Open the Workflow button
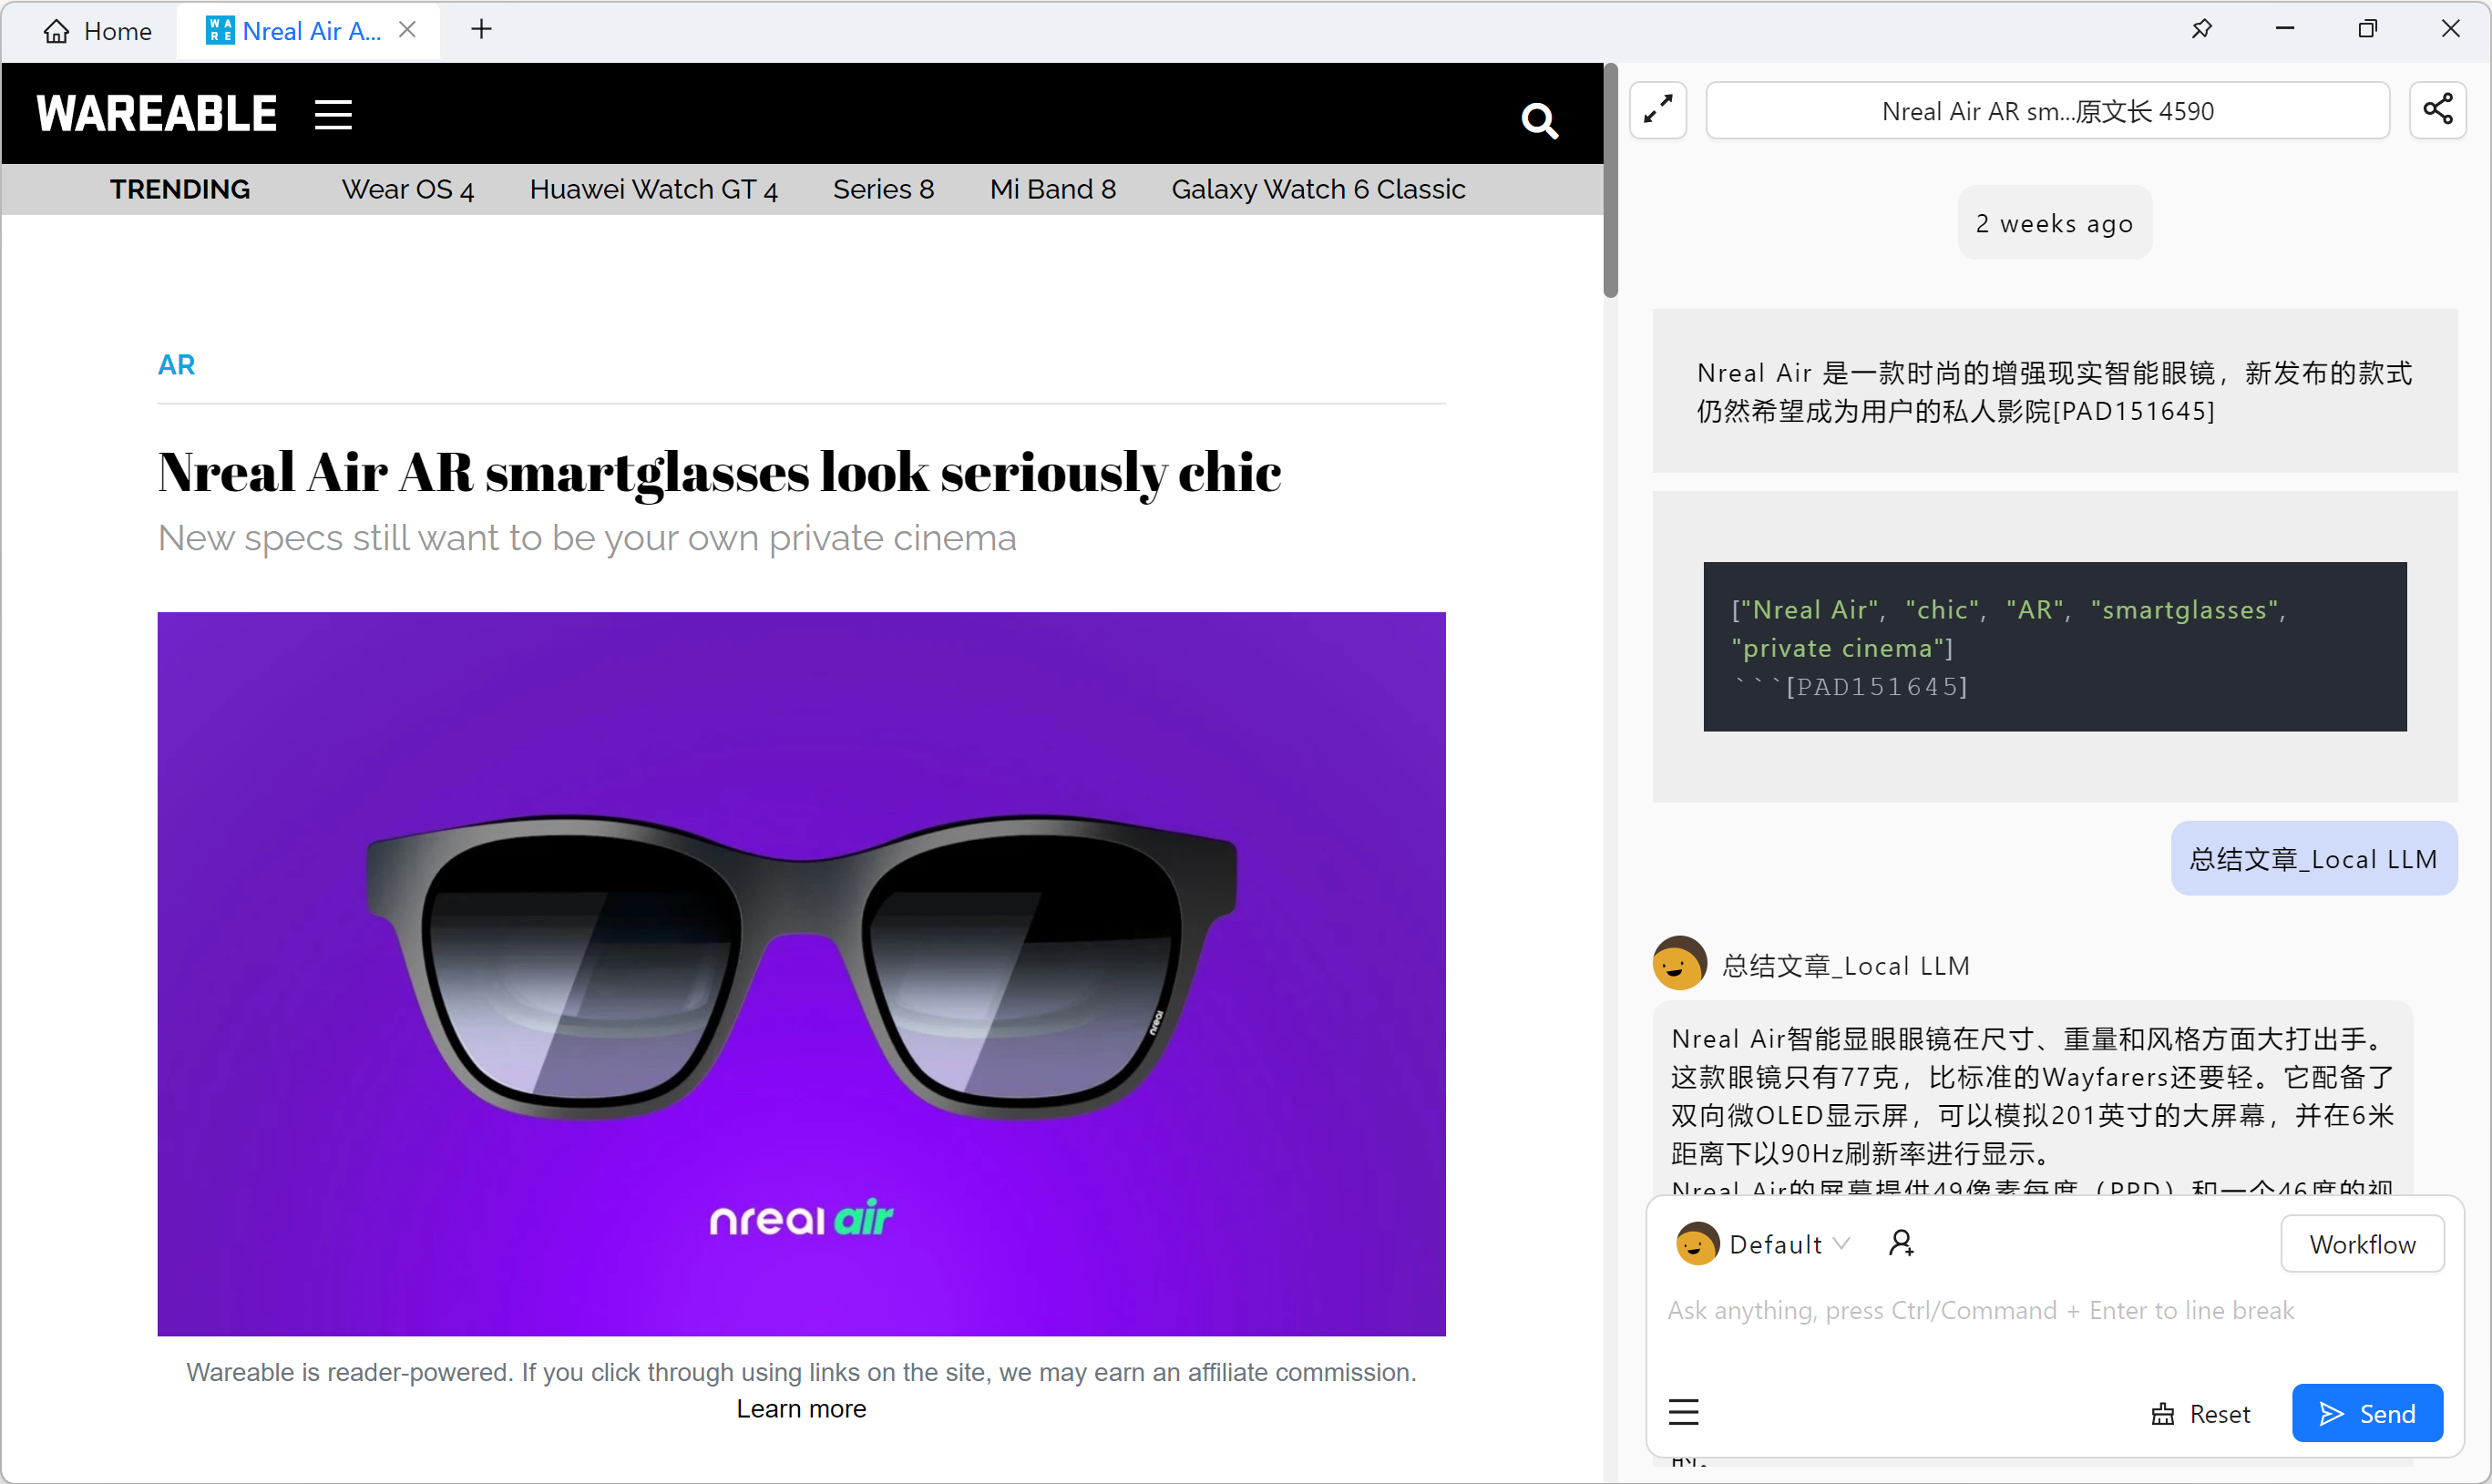 (x=2362, y=1244)
